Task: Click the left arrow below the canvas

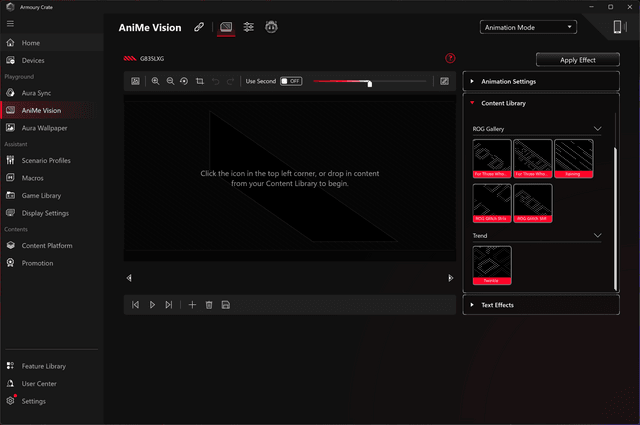Action: coord(129,278)
